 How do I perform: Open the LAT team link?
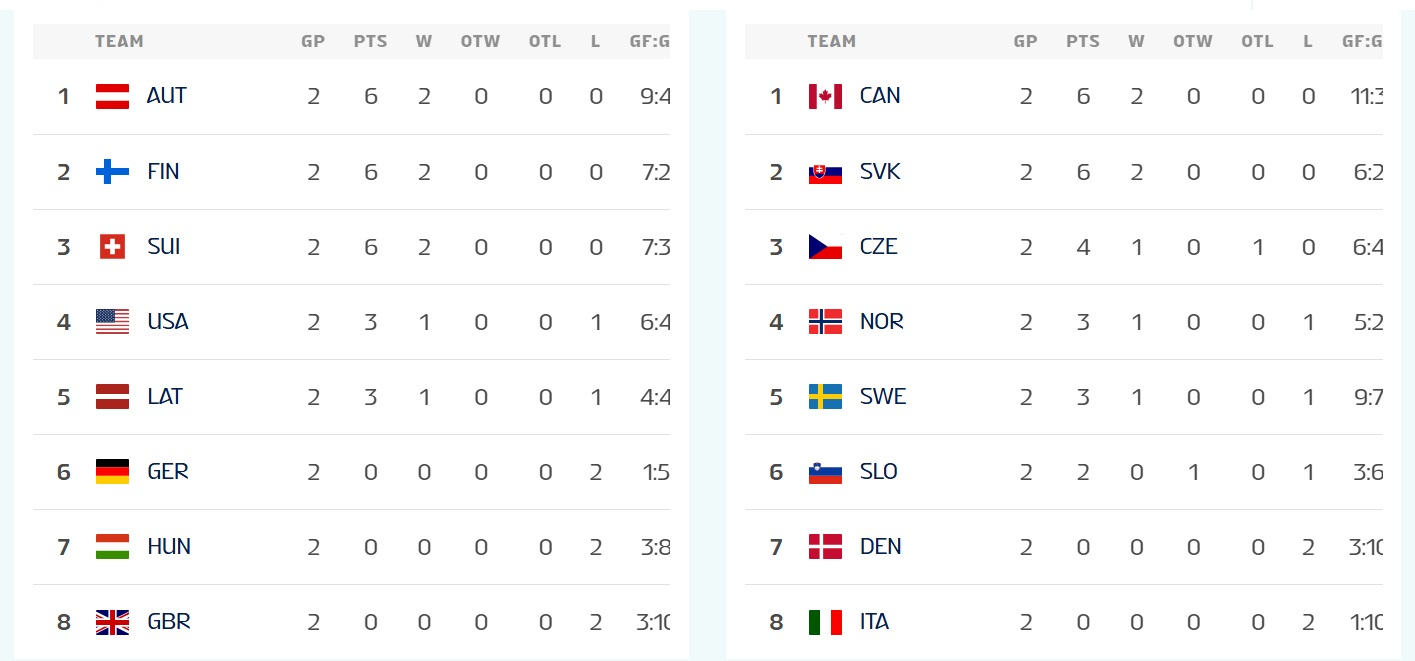point(164,396)
